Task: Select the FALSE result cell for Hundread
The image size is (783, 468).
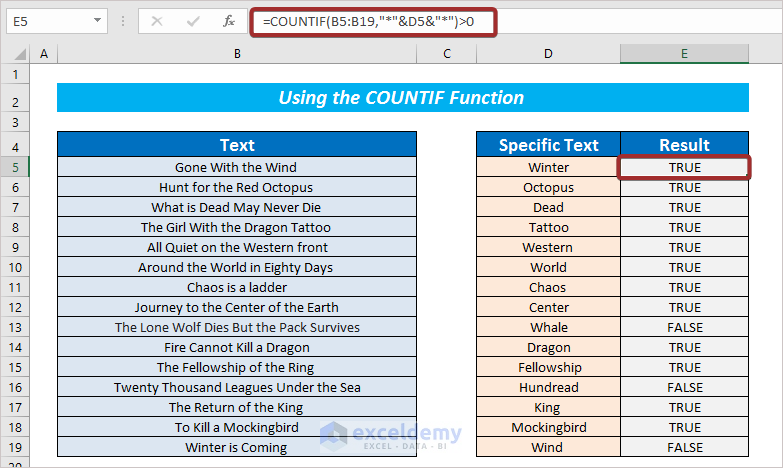Action: [684, 387]
